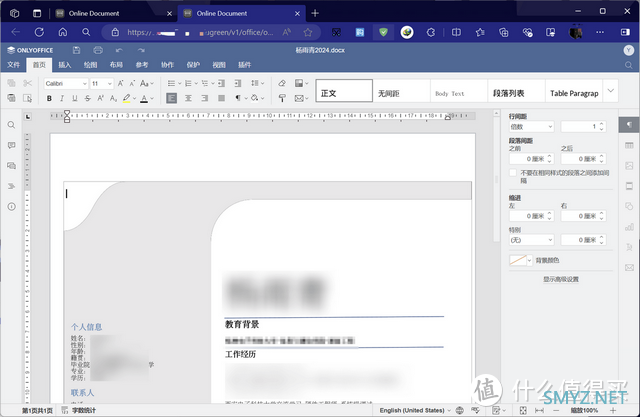Refresh the page in the browser toolbar
Viewport: 640px width, 417px height.
click(x=39, y=32)
